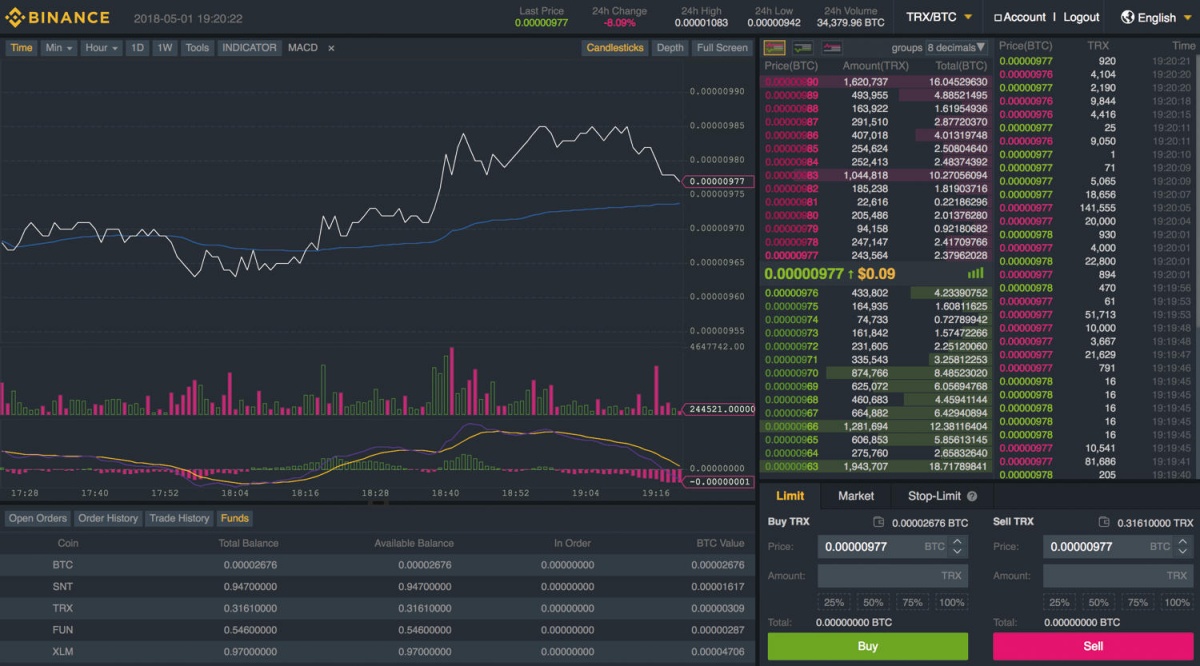Click the Account link
Viewport: 1200px width, 666px height.
pos(1025,17)
